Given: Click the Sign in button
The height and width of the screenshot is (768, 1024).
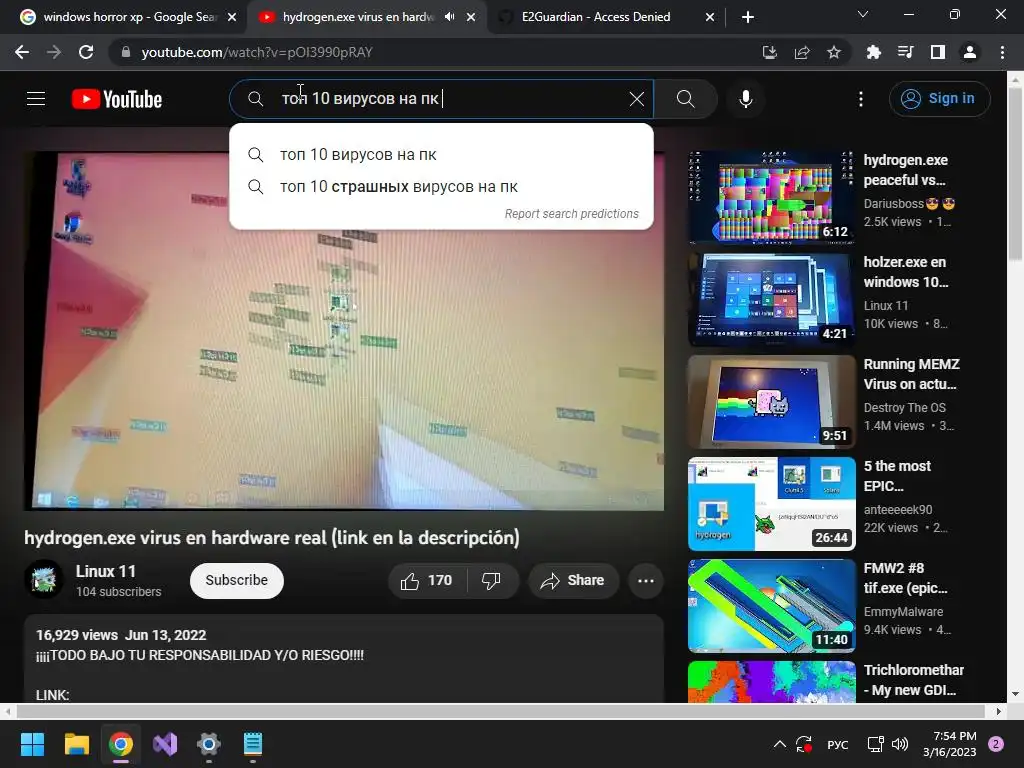Looking at the screenshot, I should coord(939,99).
